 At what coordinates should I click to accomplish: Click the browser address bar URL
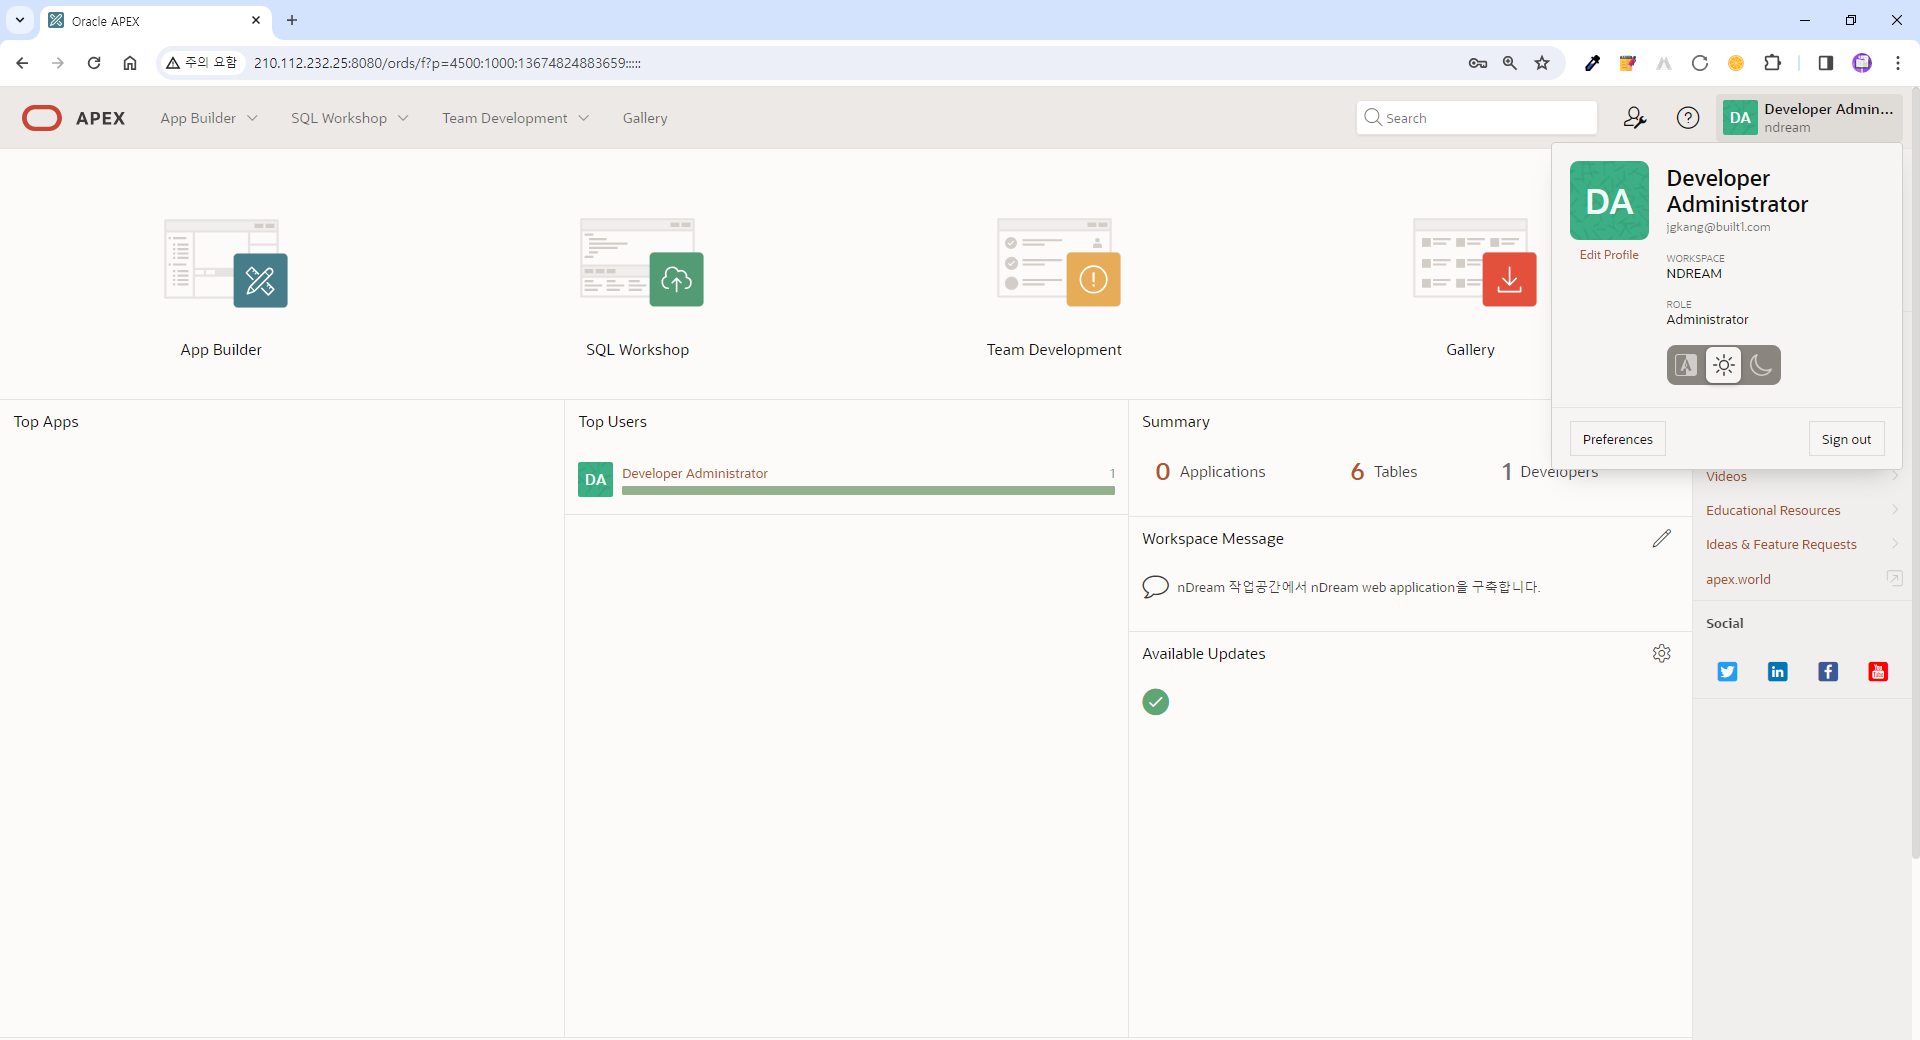[447, 63]
